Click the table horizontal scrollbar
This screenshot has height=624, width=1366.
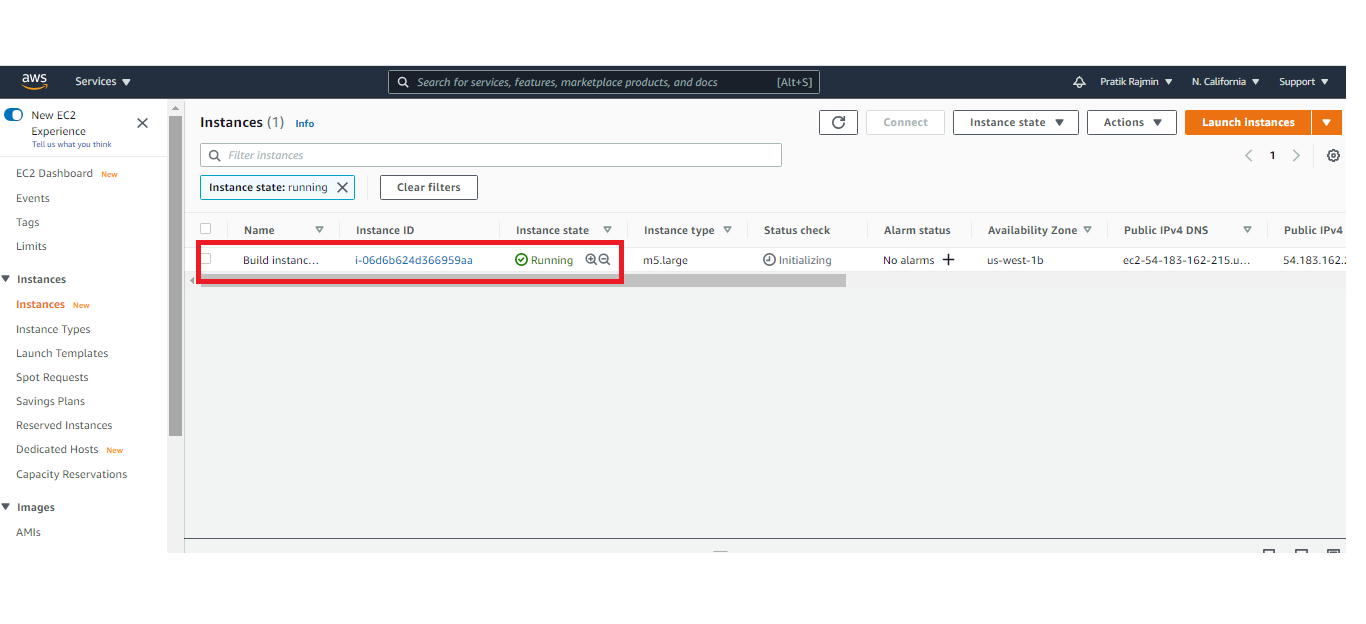pyautogui.click(x=523, y=281)
